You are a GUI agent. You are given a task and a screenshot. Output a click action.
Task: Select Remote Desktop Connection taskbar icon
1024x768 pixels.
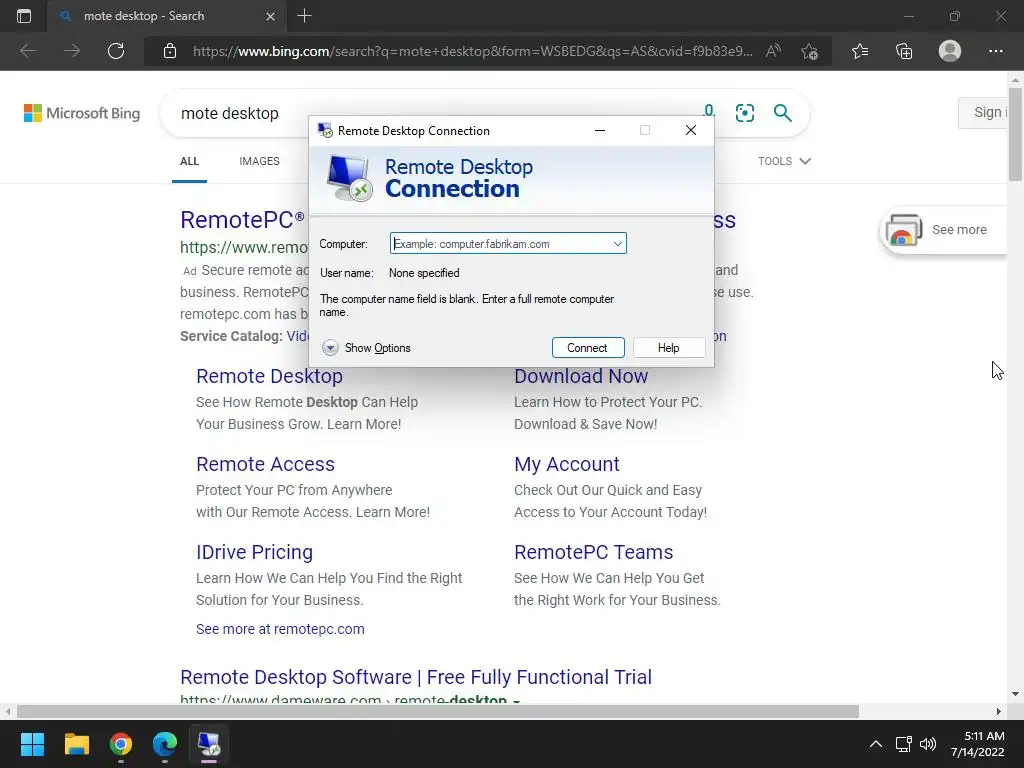(209, 744)
